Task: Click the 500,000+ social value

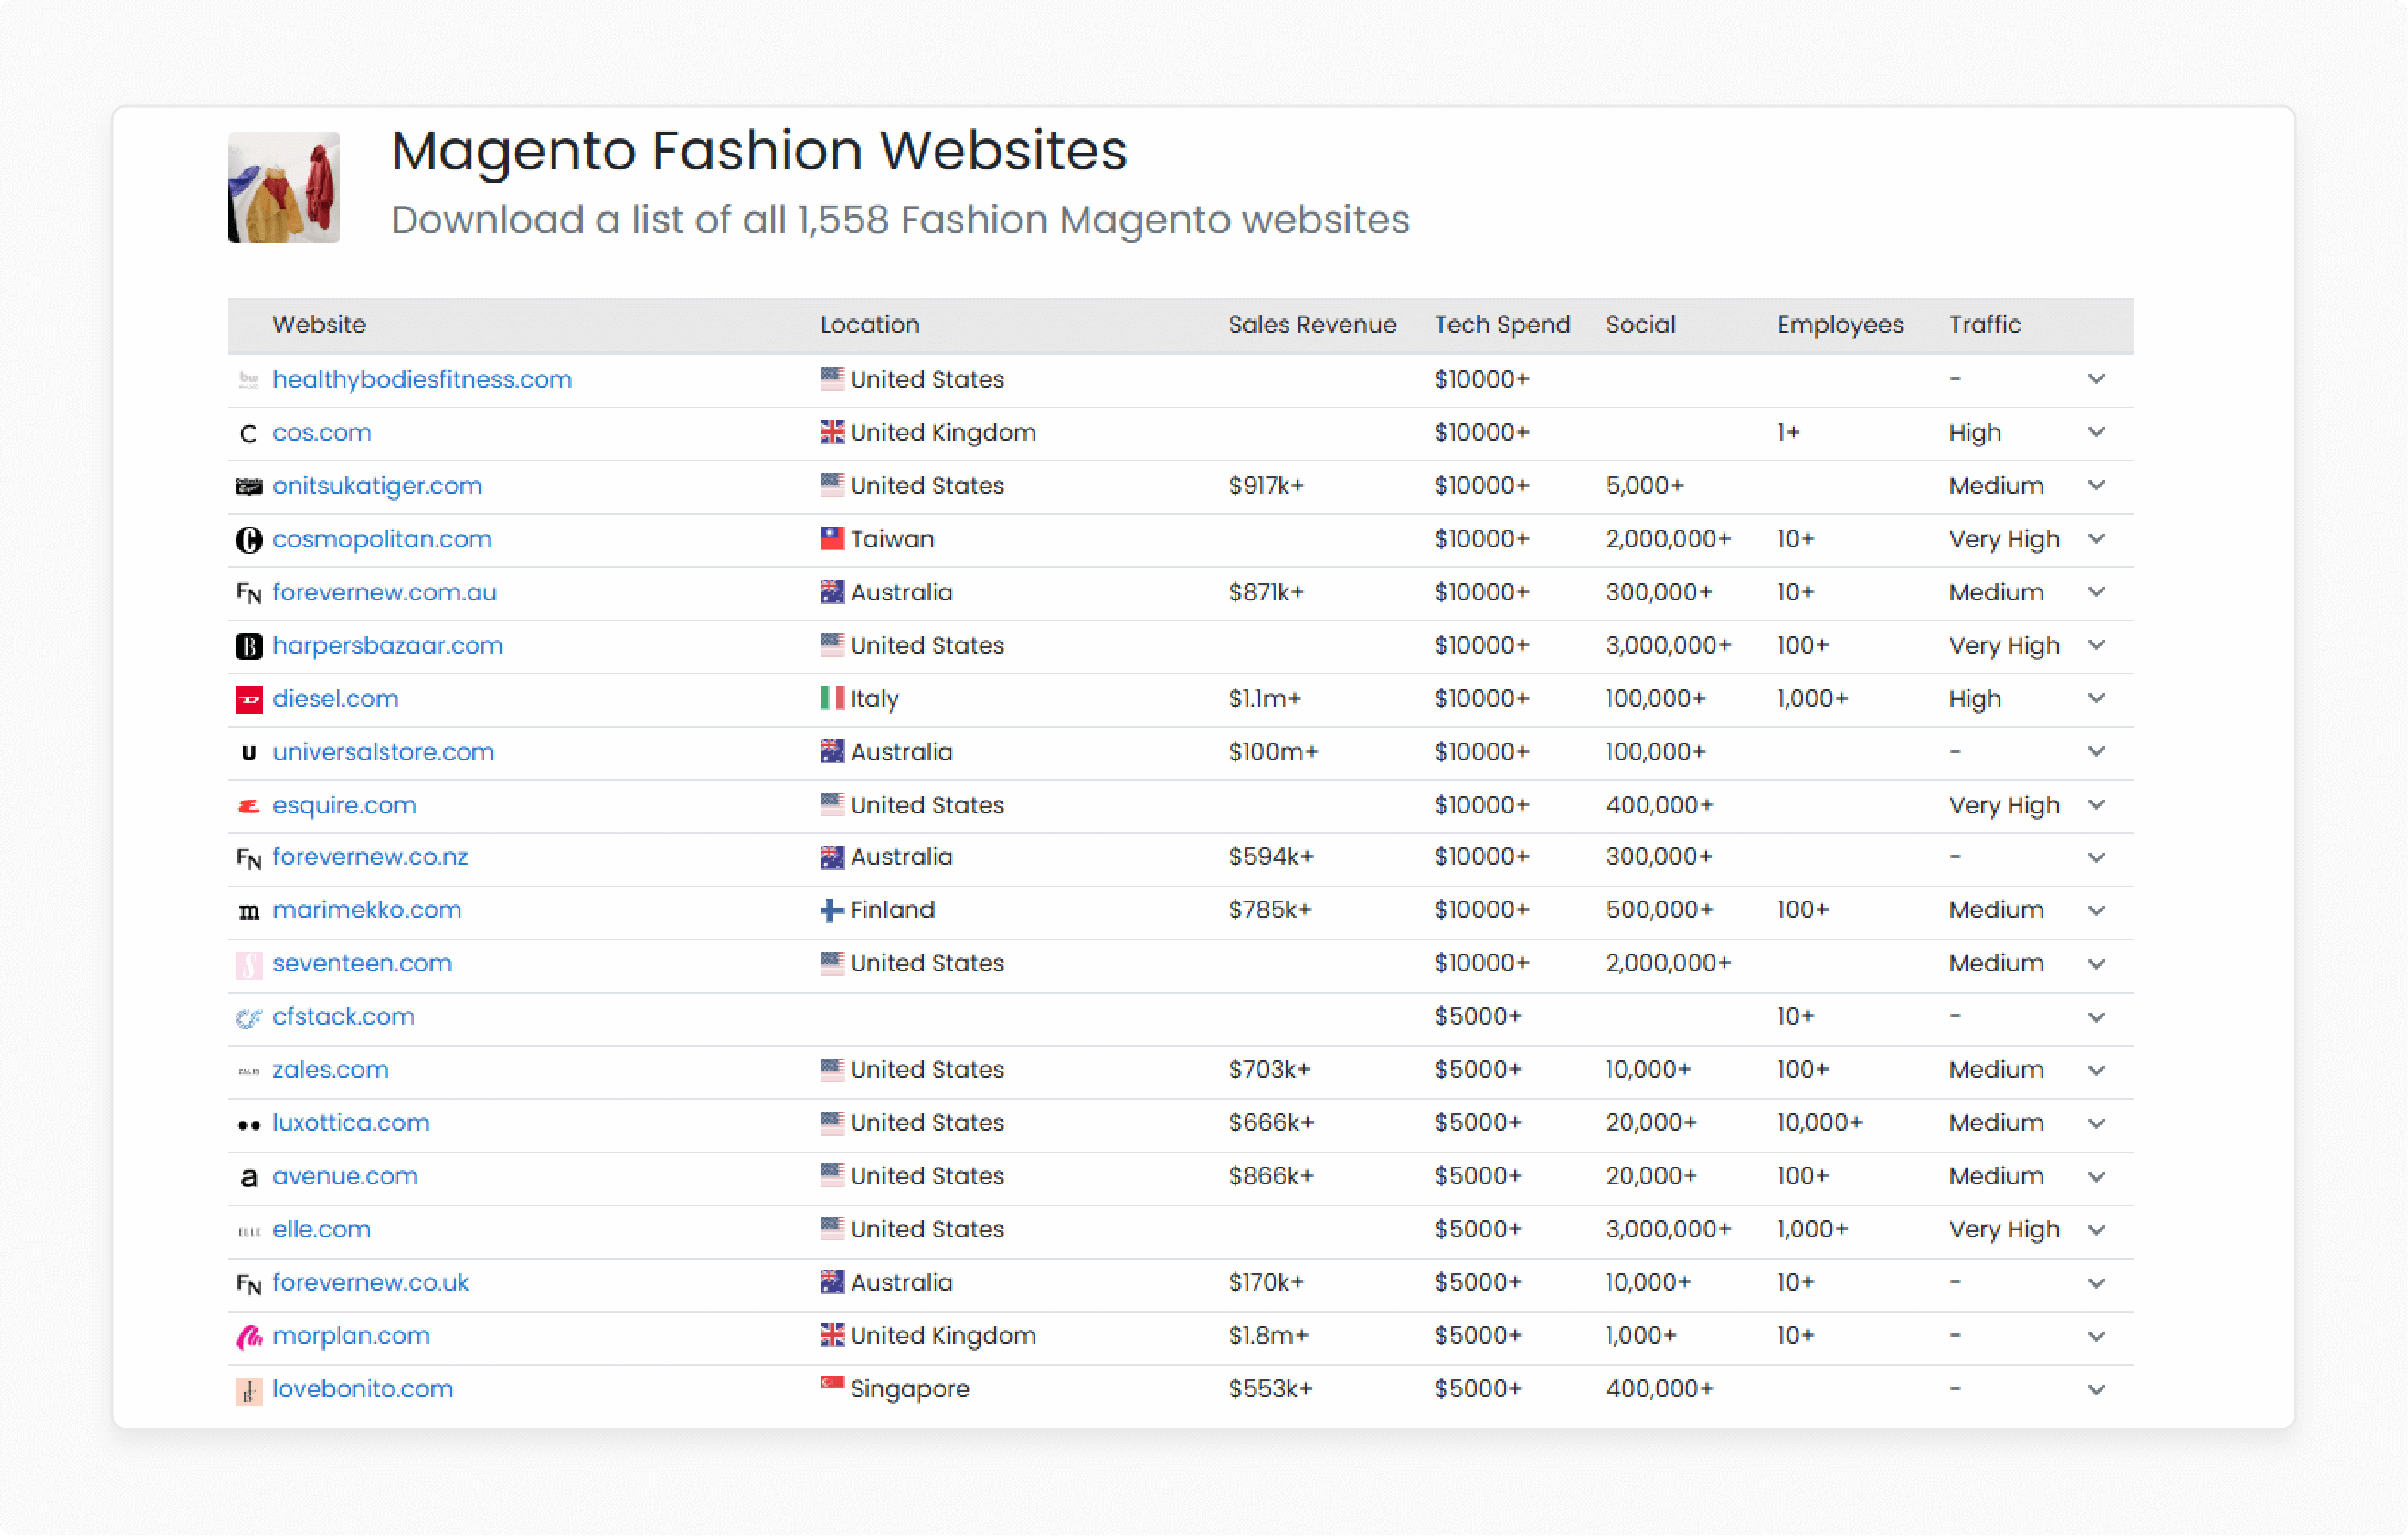Action: tap(1659, 910)
